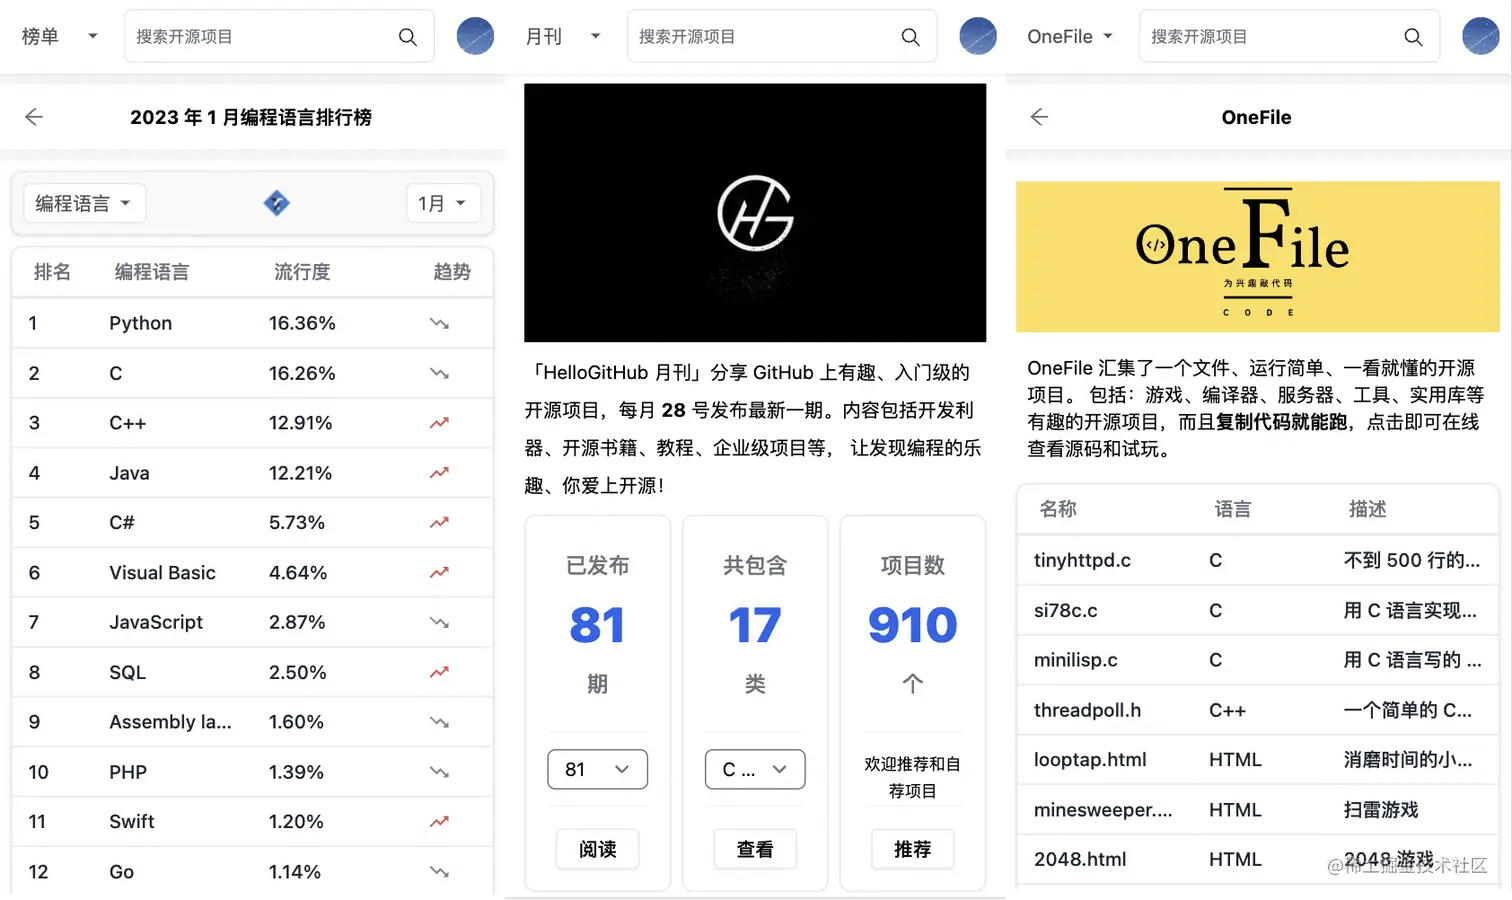Open the threadpoll.h file entry
This screenshot has height=900, width=1512.
pos(1087,710)
